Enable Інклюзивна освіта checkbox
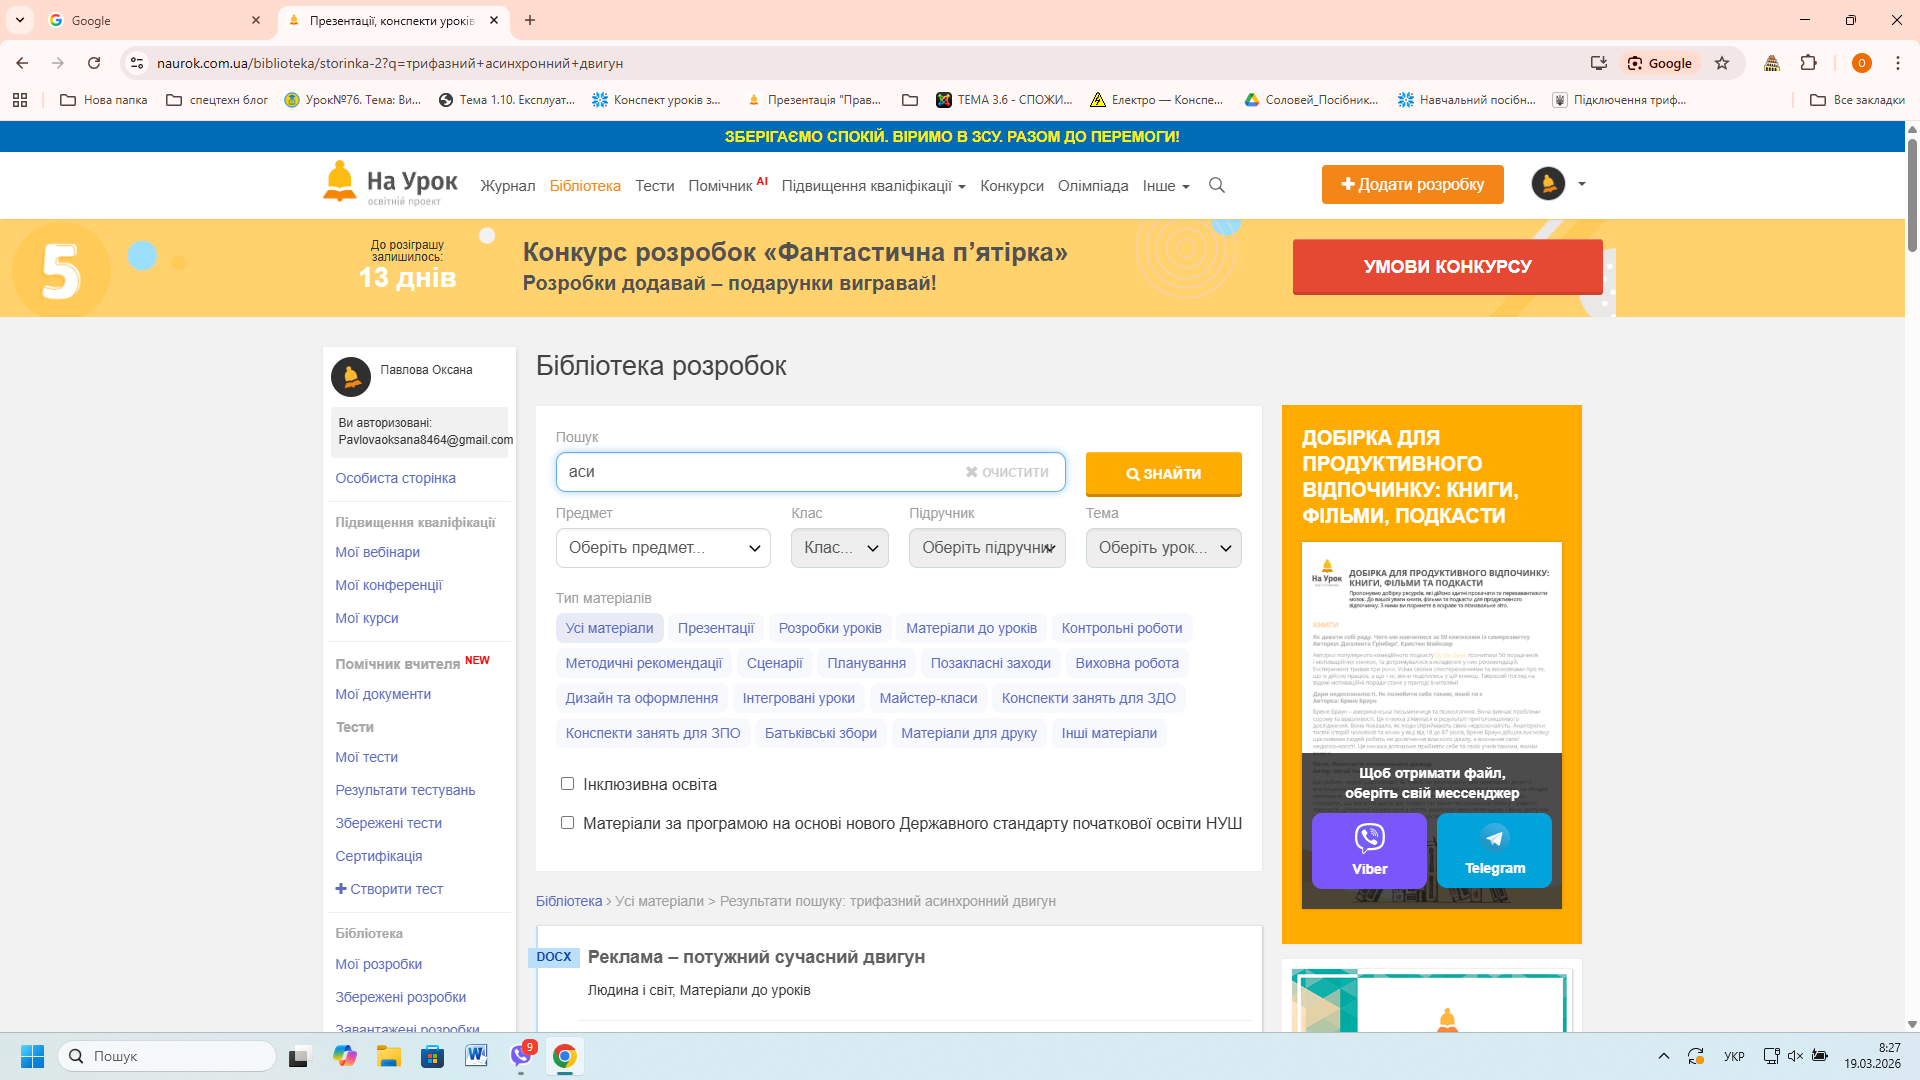 pos(567,784)
